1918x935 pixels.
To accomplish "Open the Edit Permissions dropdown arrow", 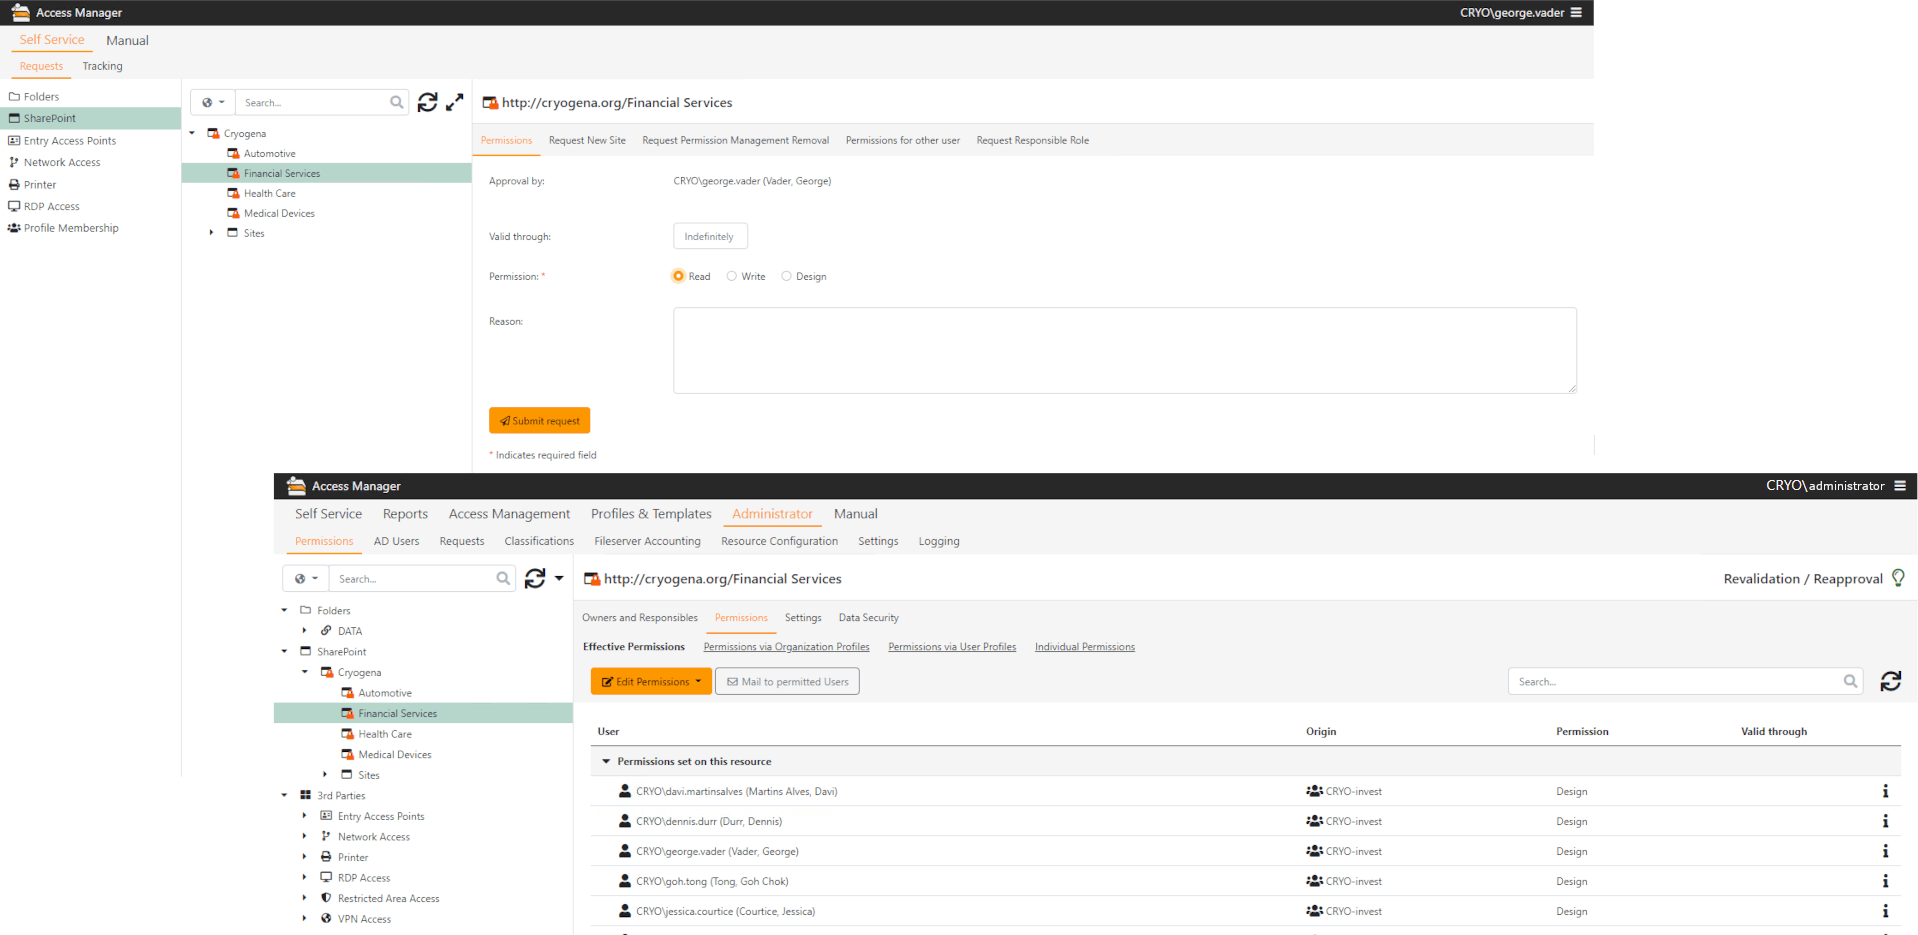I will [697, 681].
